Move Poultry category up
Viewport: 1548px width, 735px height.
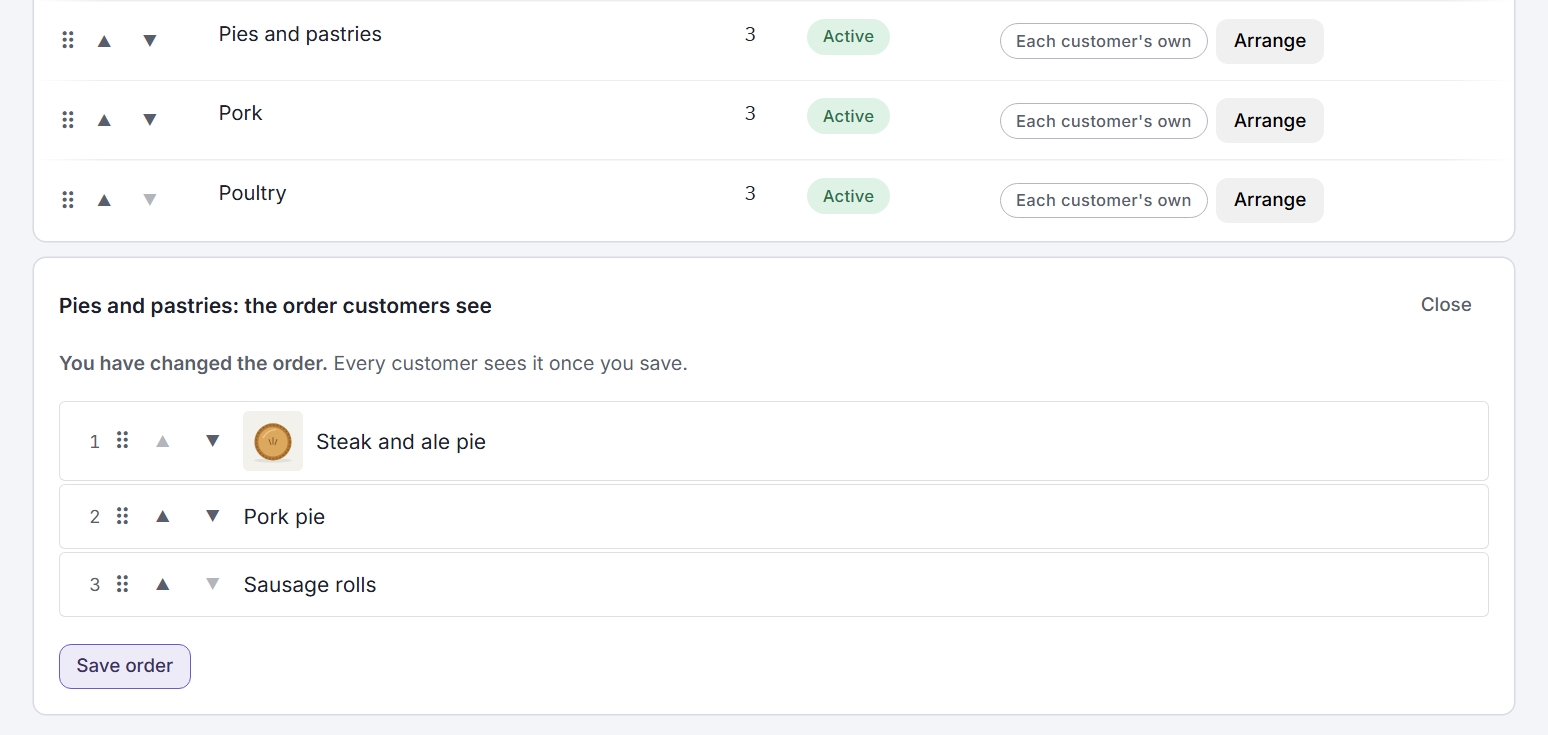[104, 200]
